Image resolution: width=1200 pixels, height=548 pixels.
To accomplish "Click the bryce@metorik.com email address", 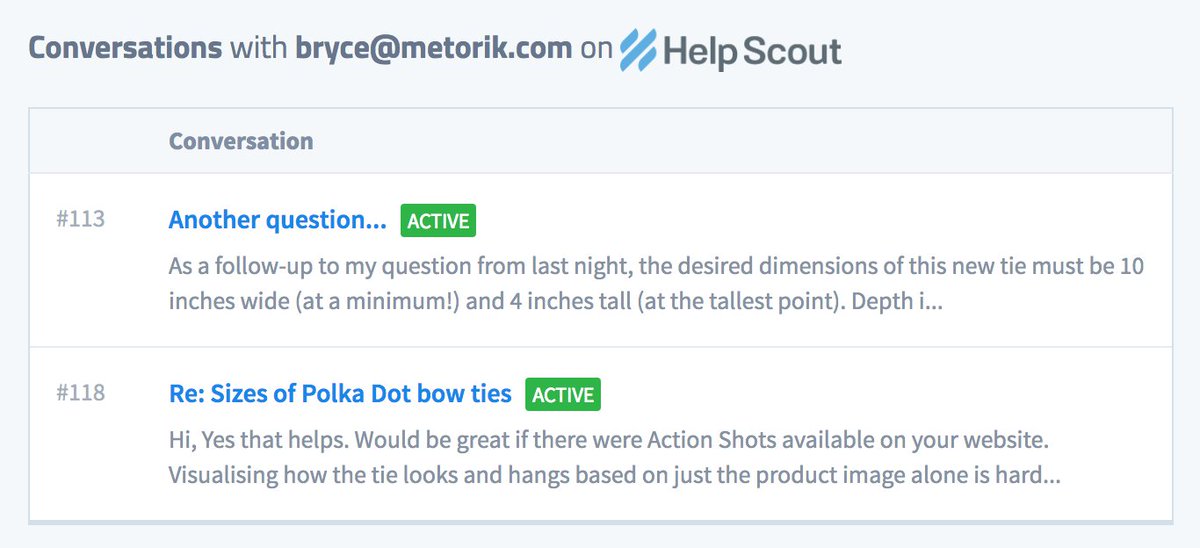I will (x=435, y=49).
